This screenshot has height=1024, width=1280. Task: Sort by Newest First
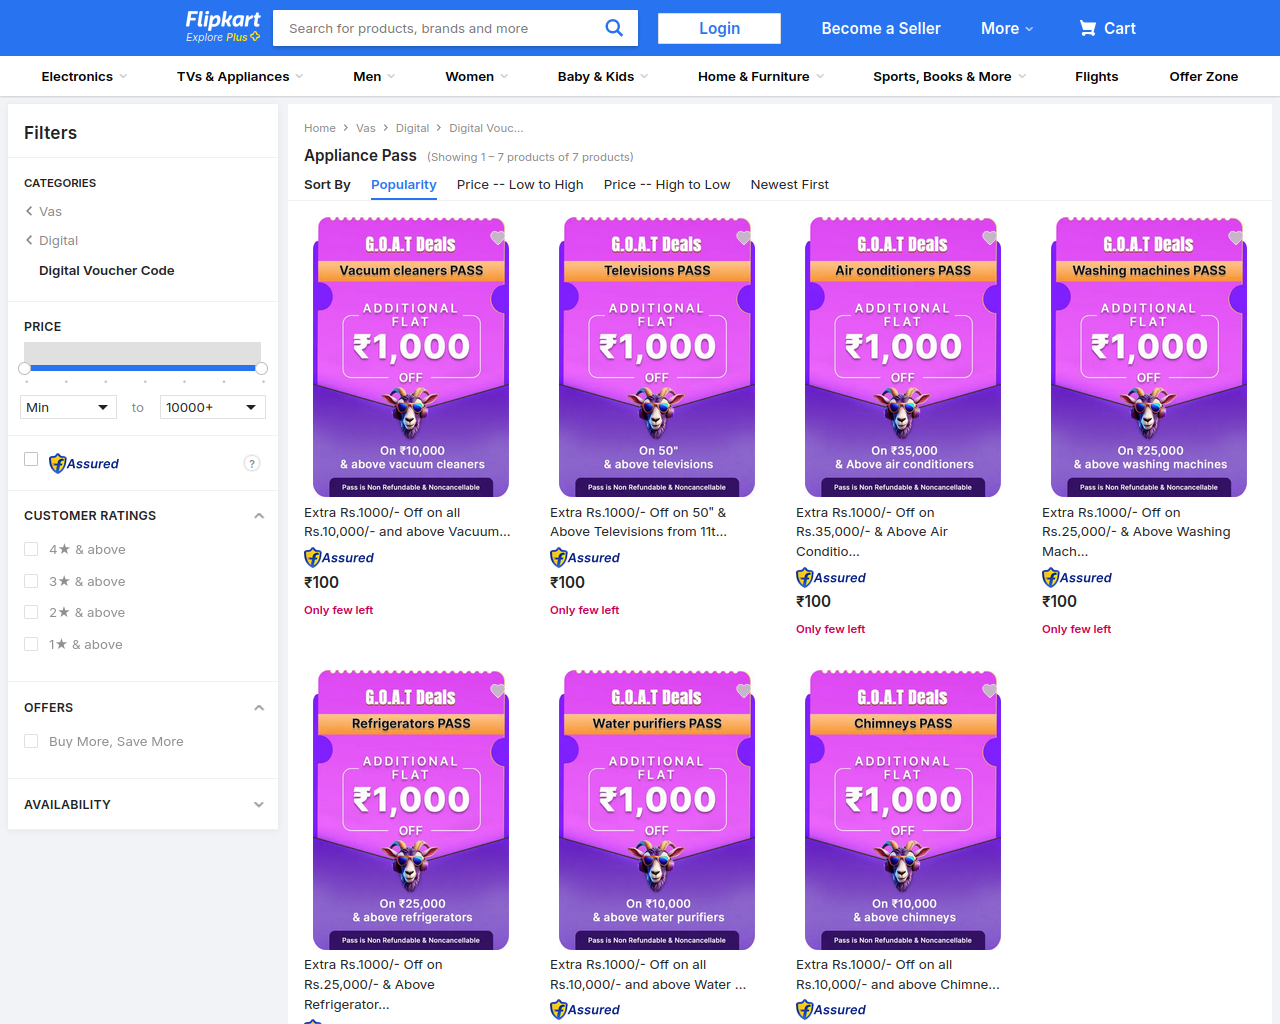[x=790, y=184]
